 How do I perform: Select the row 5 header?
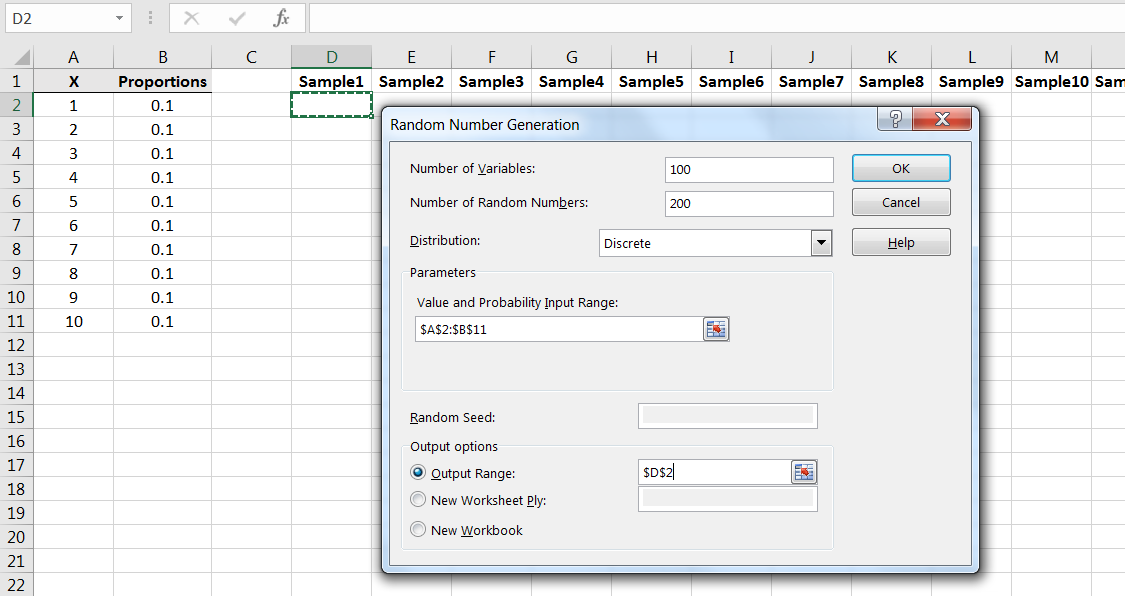coord(16,177)
